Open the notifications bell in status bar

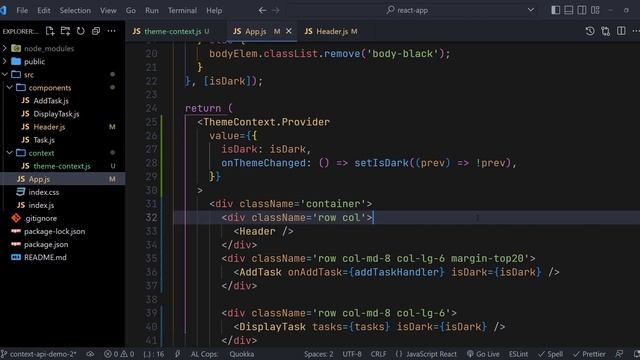[x=636, y=354]
